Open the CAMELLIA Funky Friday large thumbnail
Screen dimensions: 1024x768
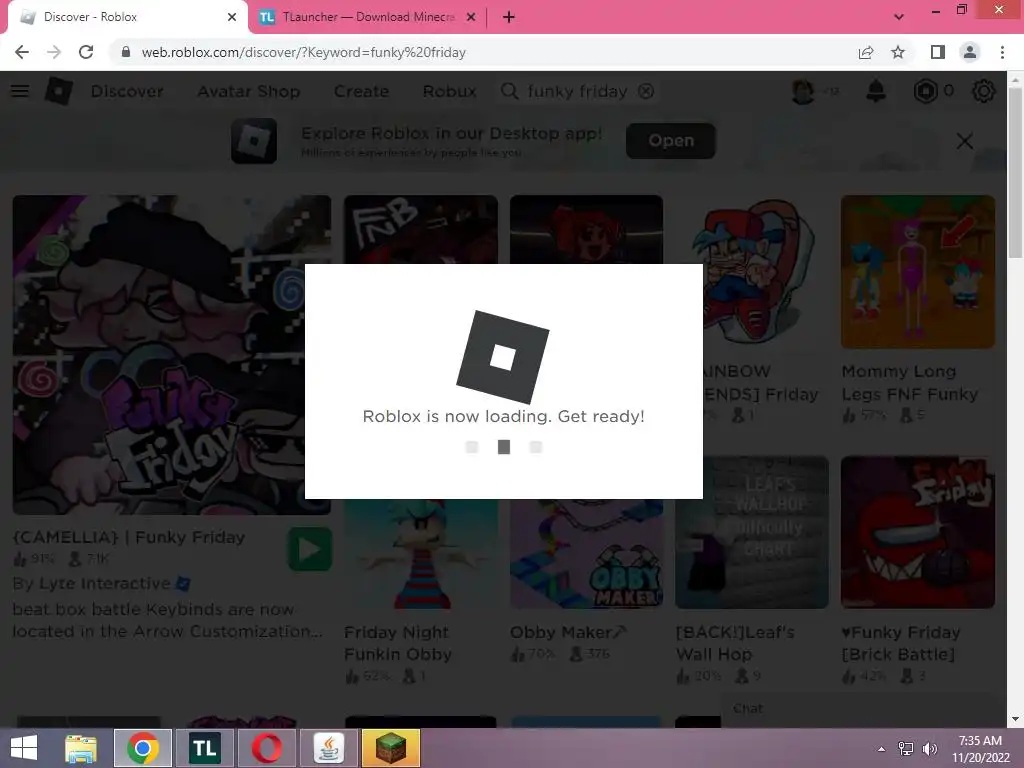(172, 355)
